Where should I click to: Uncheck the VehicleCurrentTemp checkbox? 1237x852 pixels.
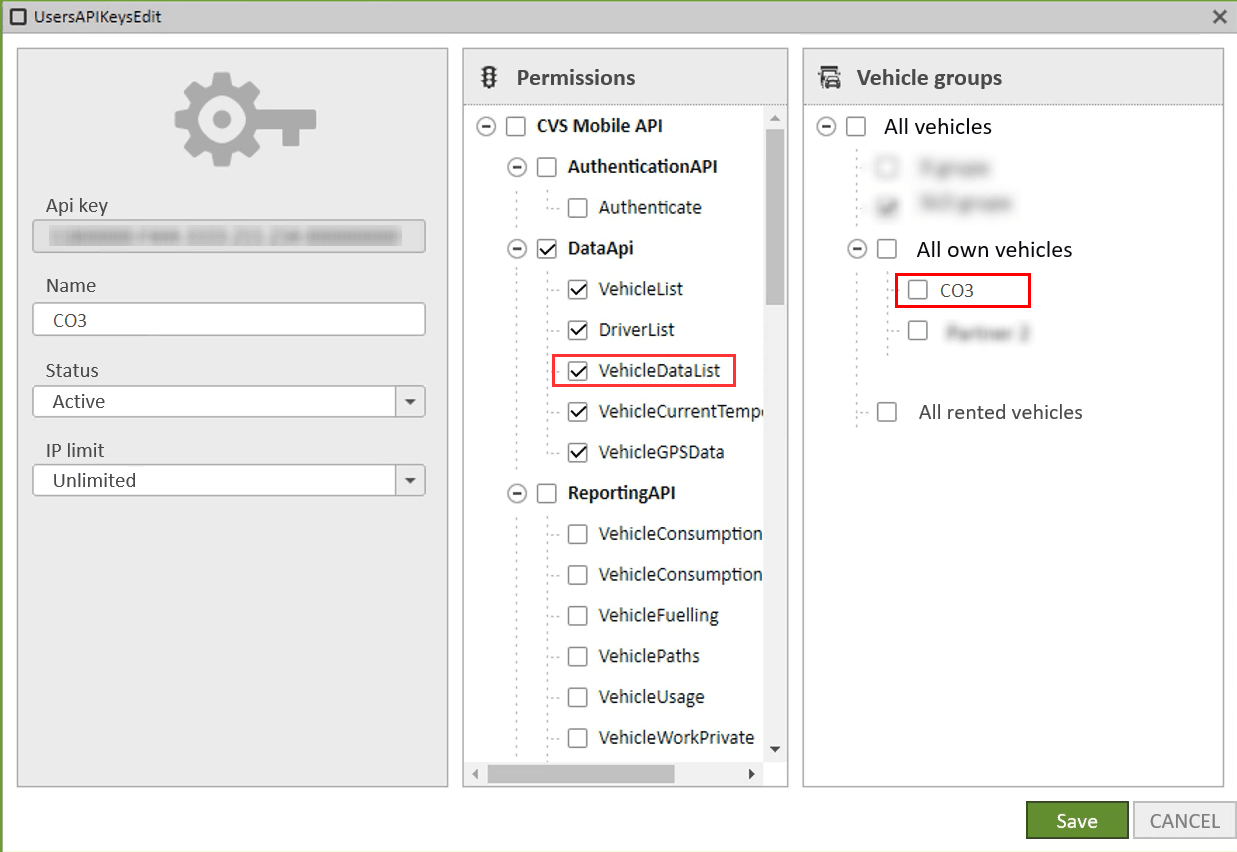coord(577,411)
